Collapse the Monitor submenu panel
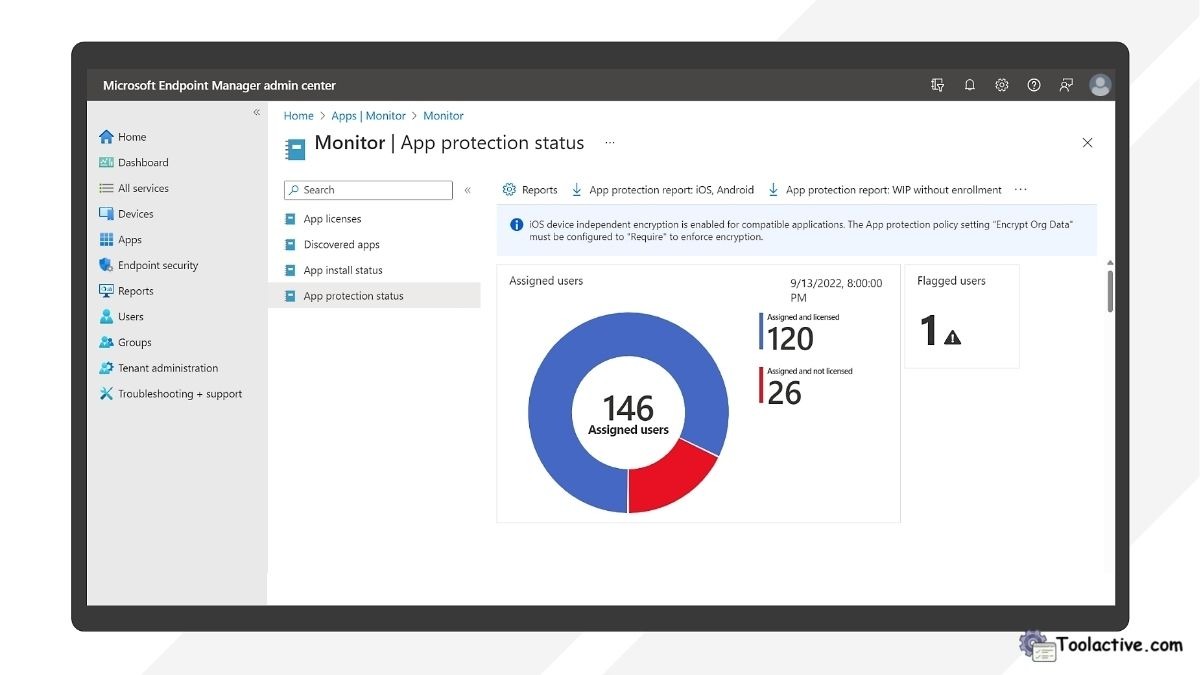Screen dimensions: 1200x675 click(467, 190)
